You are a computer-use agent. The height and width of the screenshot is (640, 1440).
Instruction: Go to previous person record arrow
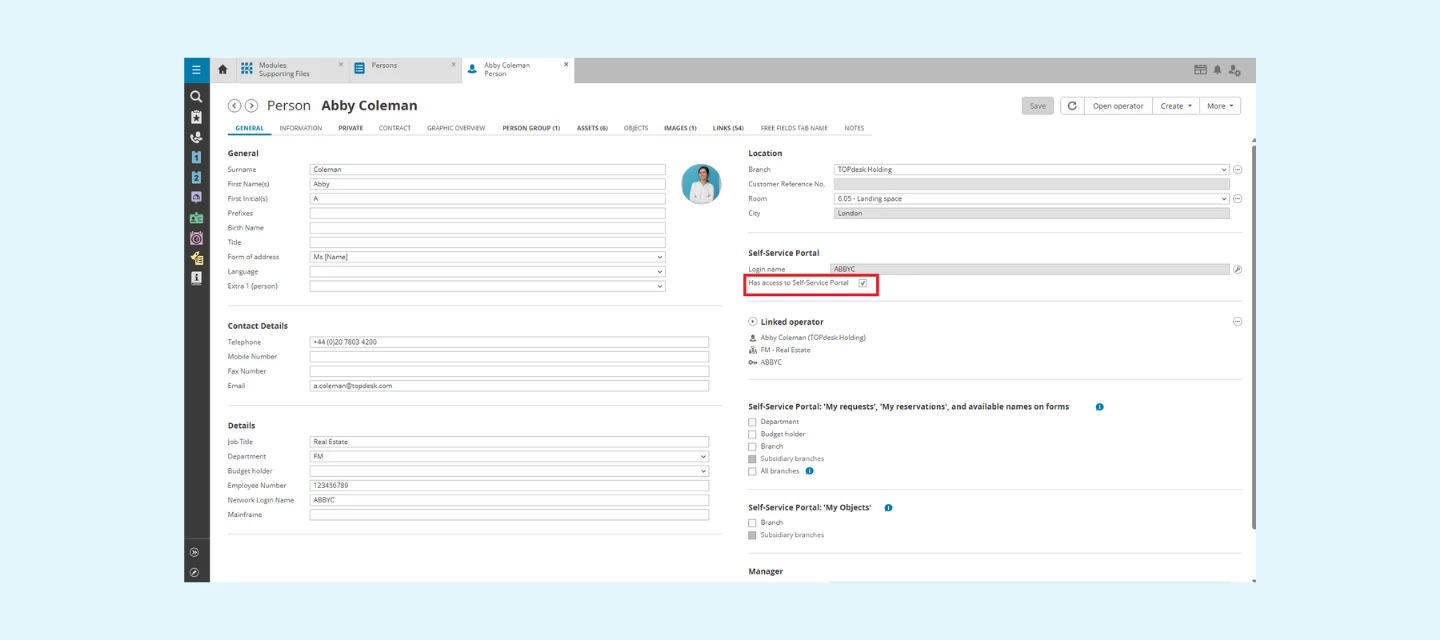[x=234, y=106]
